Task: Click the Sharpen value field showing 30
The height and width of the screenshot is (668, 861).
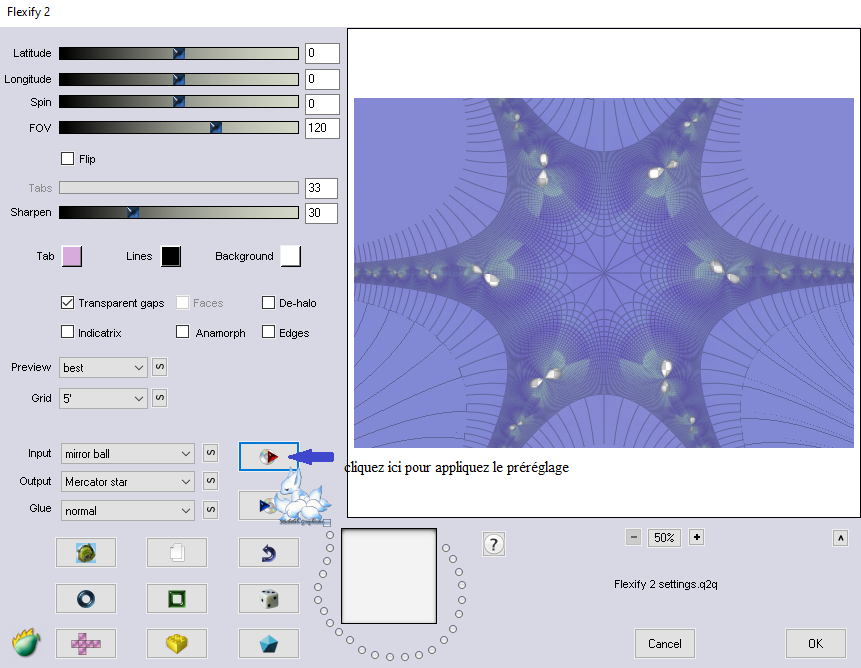Action: pyautogui.click(x=321, y=212)
